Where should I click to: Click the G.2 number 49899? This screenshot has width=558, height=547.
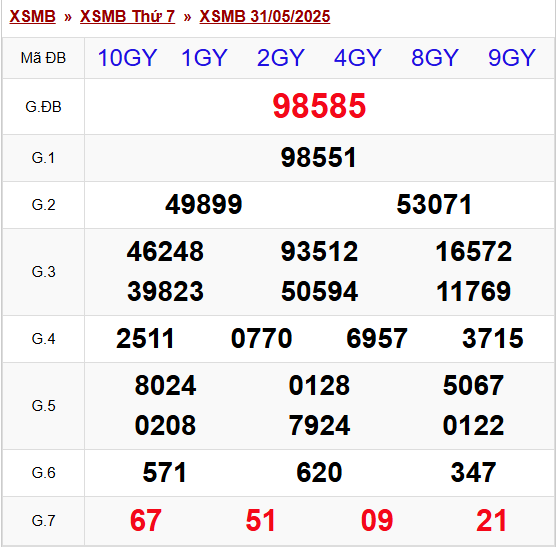[204, 205]
